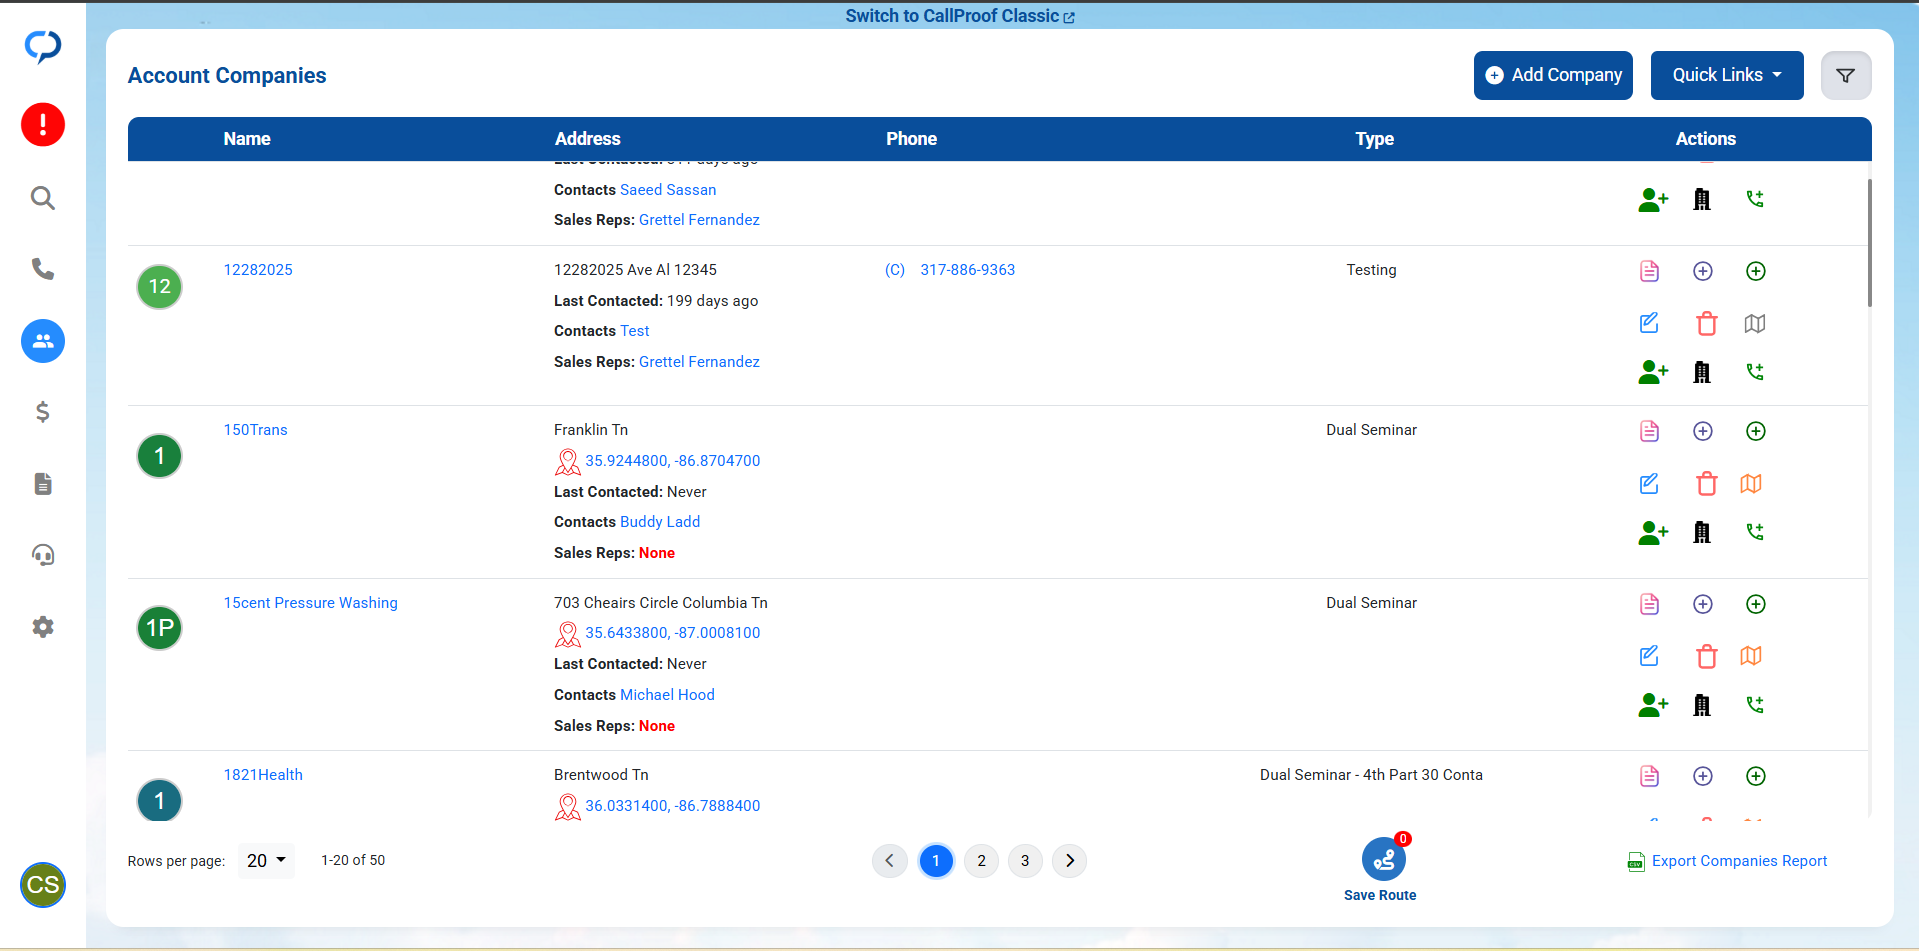Image resolution: width=1919 pixels, height=951 pixels.
Task: Open the red alert notification icon
Action: point(43,125)
